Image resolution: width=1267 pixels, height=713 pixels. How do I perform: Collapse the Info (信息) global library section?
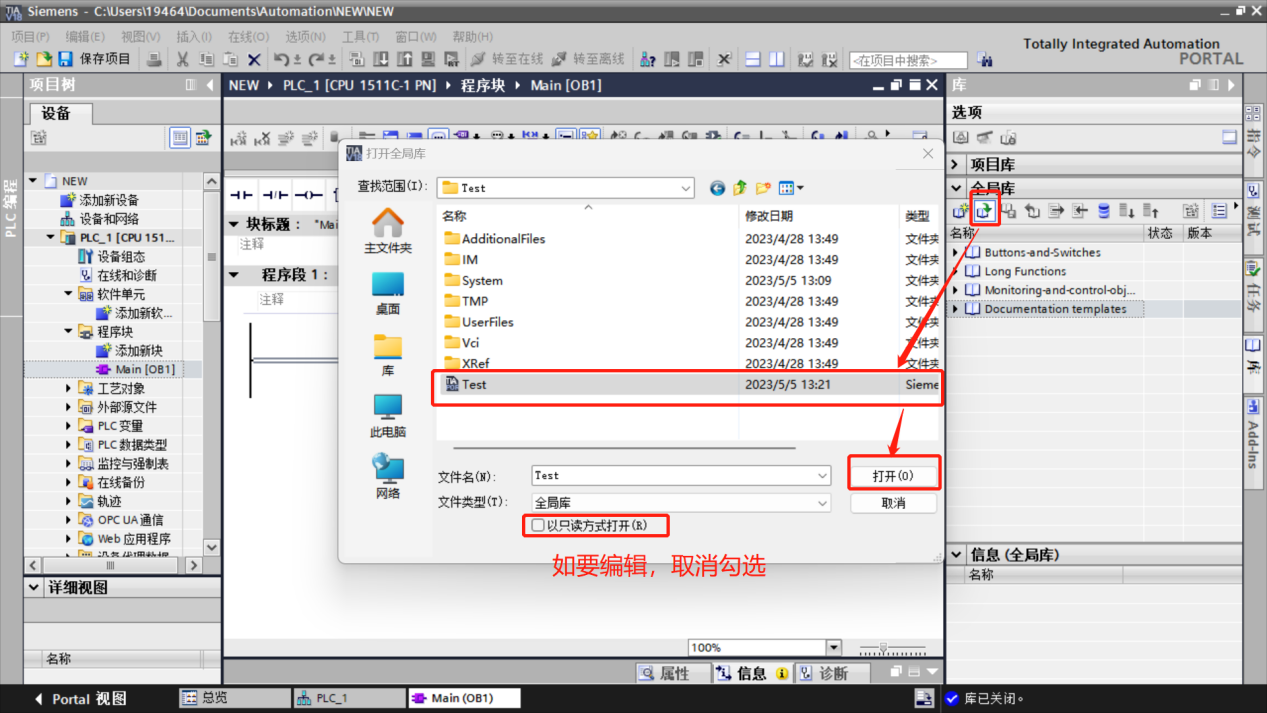(956, 555)
